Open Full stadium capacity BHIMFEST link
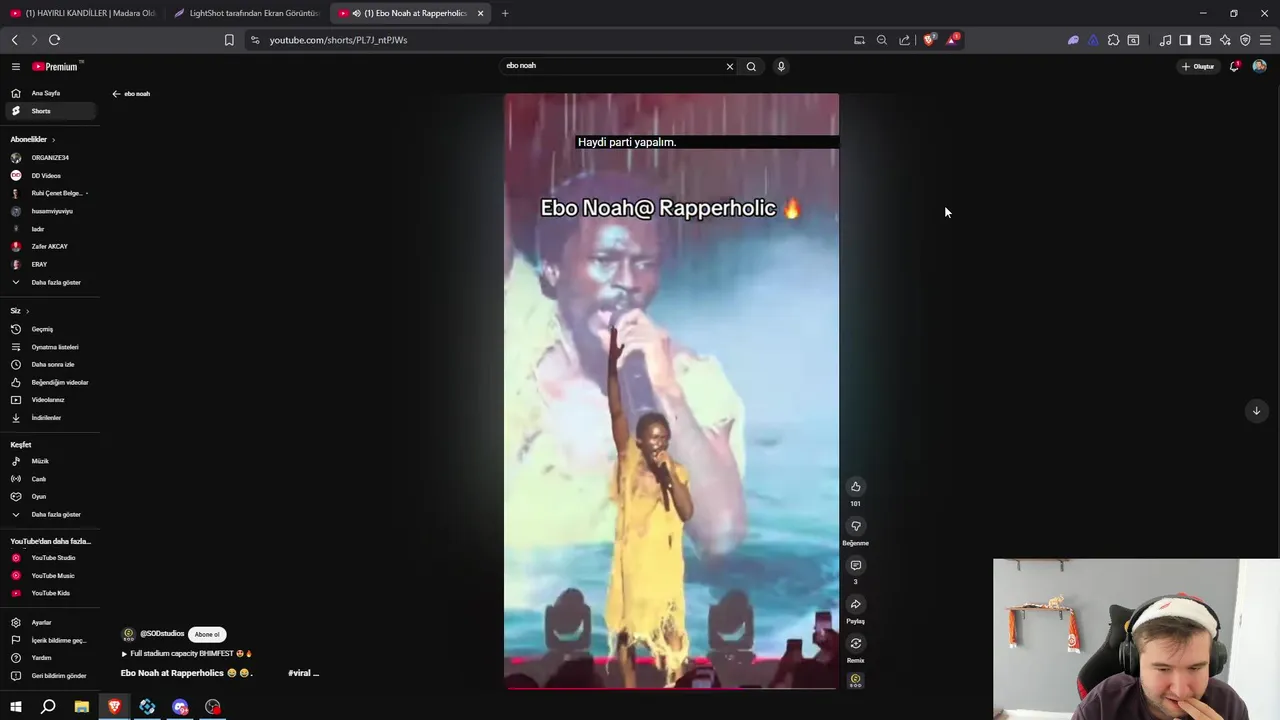 (x=187, y=654)
